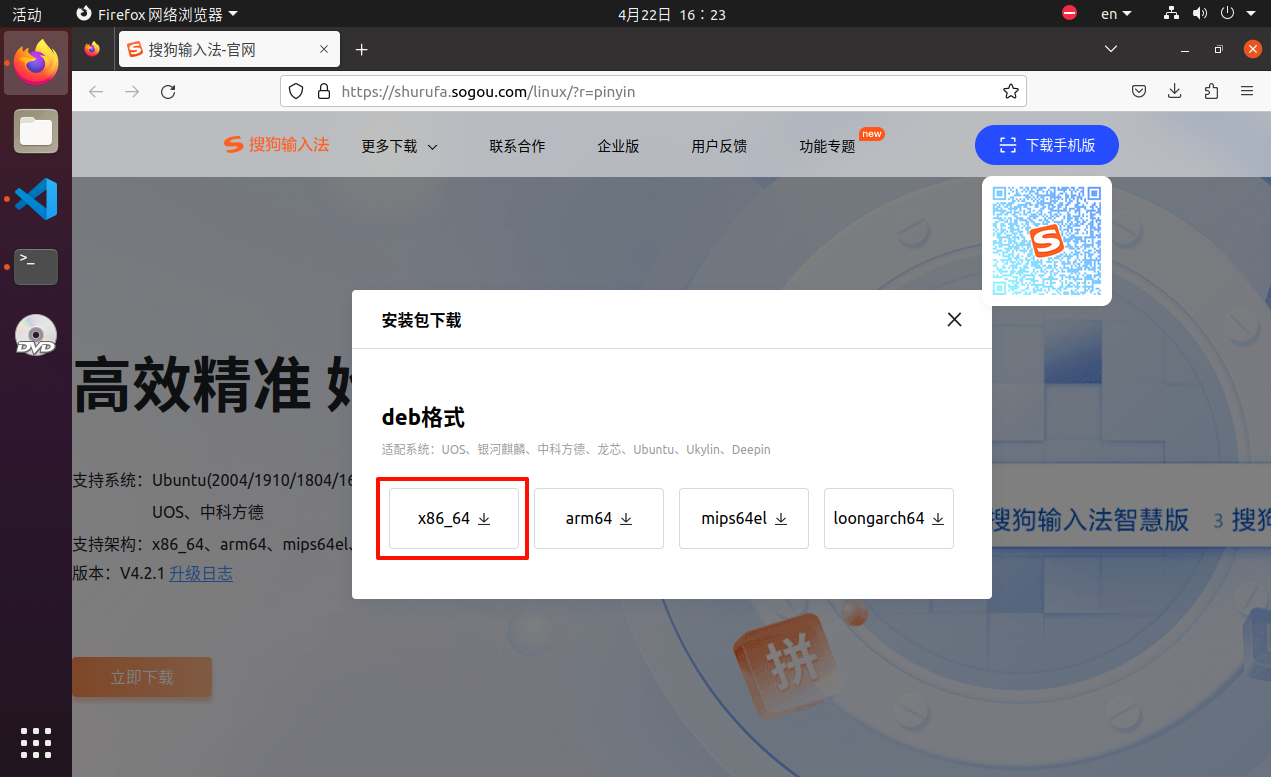Open tracking protection shield icon
Image resolution: width=1271 pixels, height=777 pixels.
click(x=296, y=92)
